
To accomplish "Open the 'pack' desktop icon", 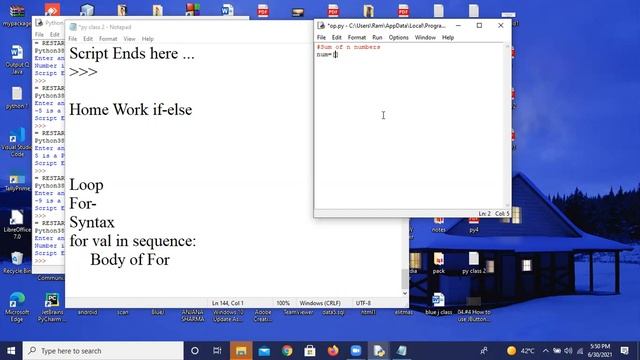I will tap(439, 263).
